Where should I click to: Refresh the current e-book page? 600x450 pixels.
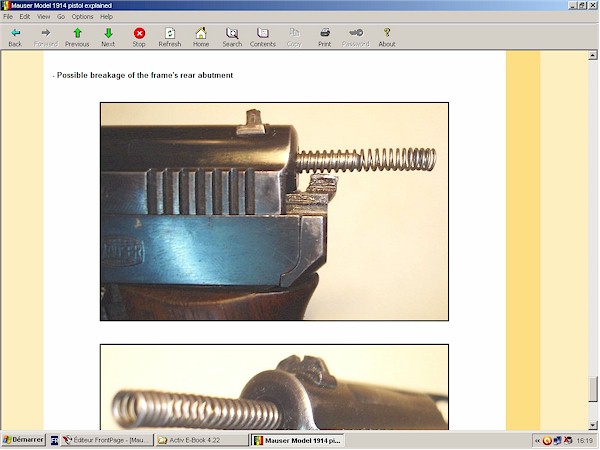pos(170,37)
